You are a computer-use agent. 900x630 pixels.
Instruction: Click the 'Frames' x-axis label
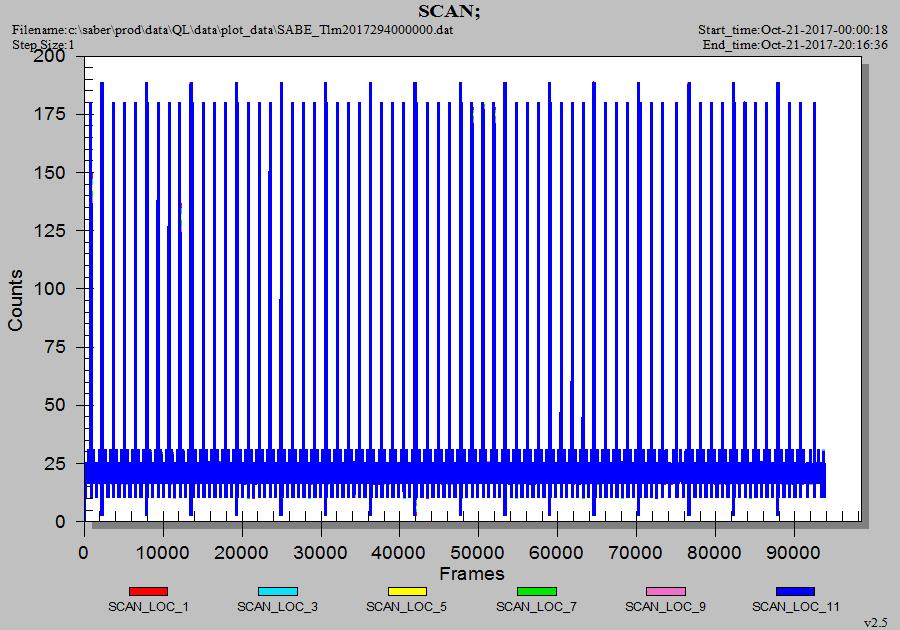tap(472, 574)
